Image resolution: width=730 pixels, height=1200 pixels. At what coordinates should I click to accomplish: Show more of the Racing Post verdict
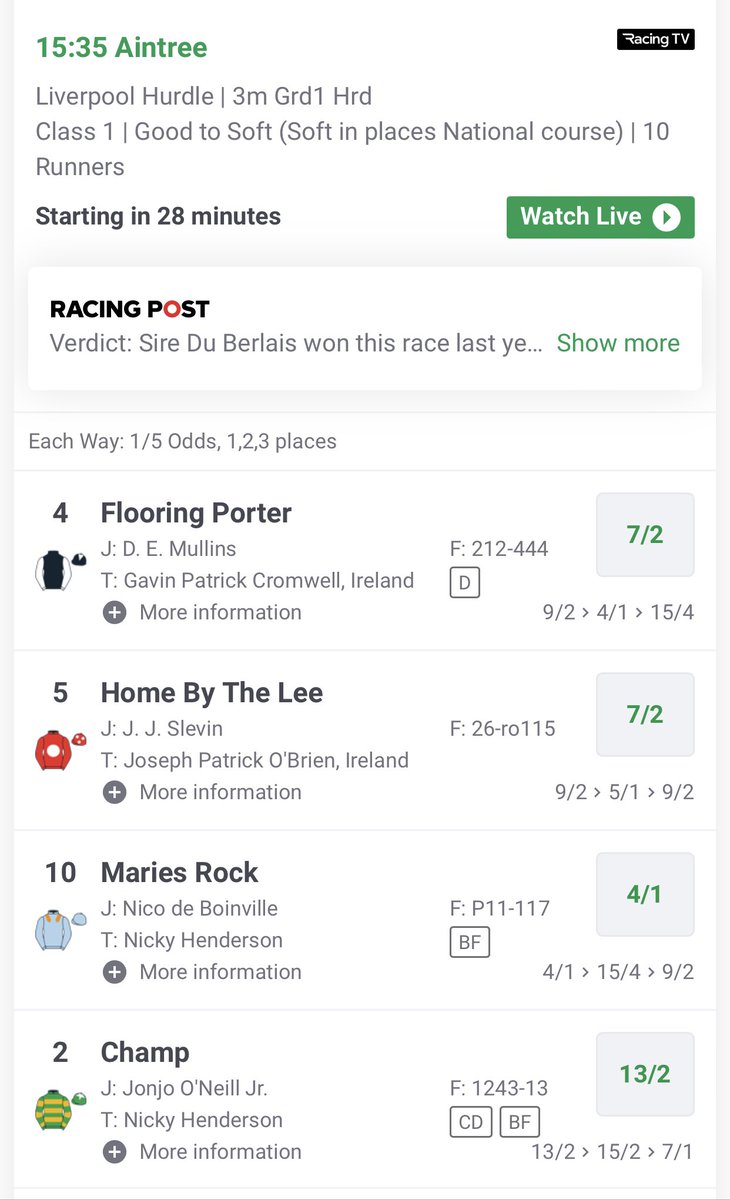[618, 343]
